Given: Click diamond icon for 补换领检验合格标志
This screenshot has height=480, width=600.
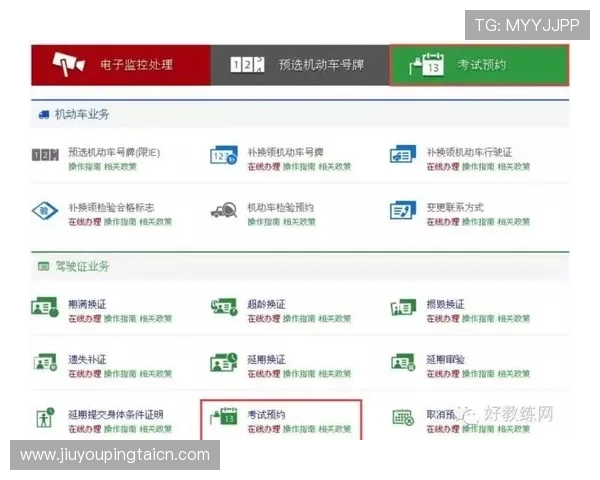Looking at the screenshot, I should click(45, 211).
